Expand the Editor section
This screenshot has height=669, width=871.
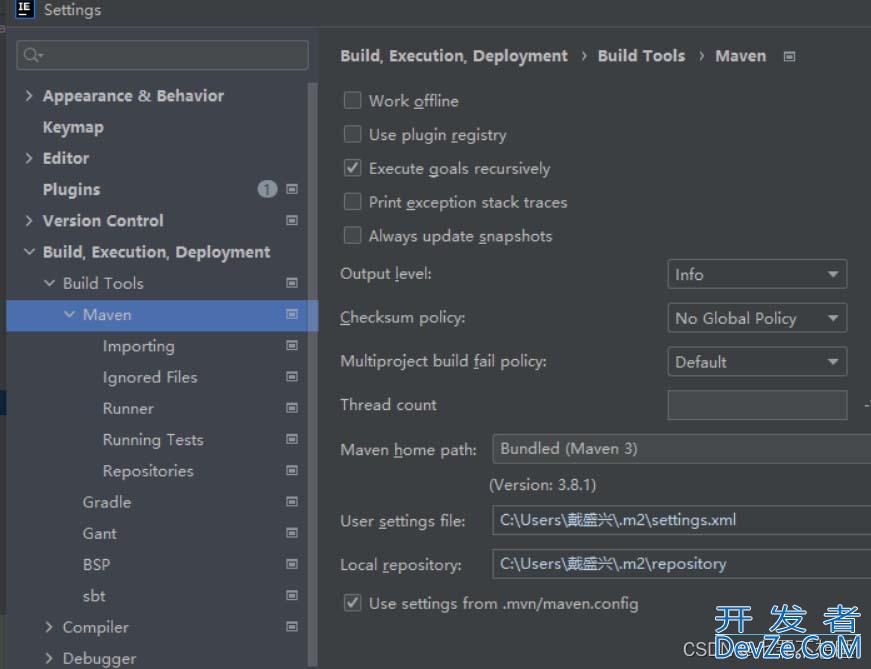[29, 158]
